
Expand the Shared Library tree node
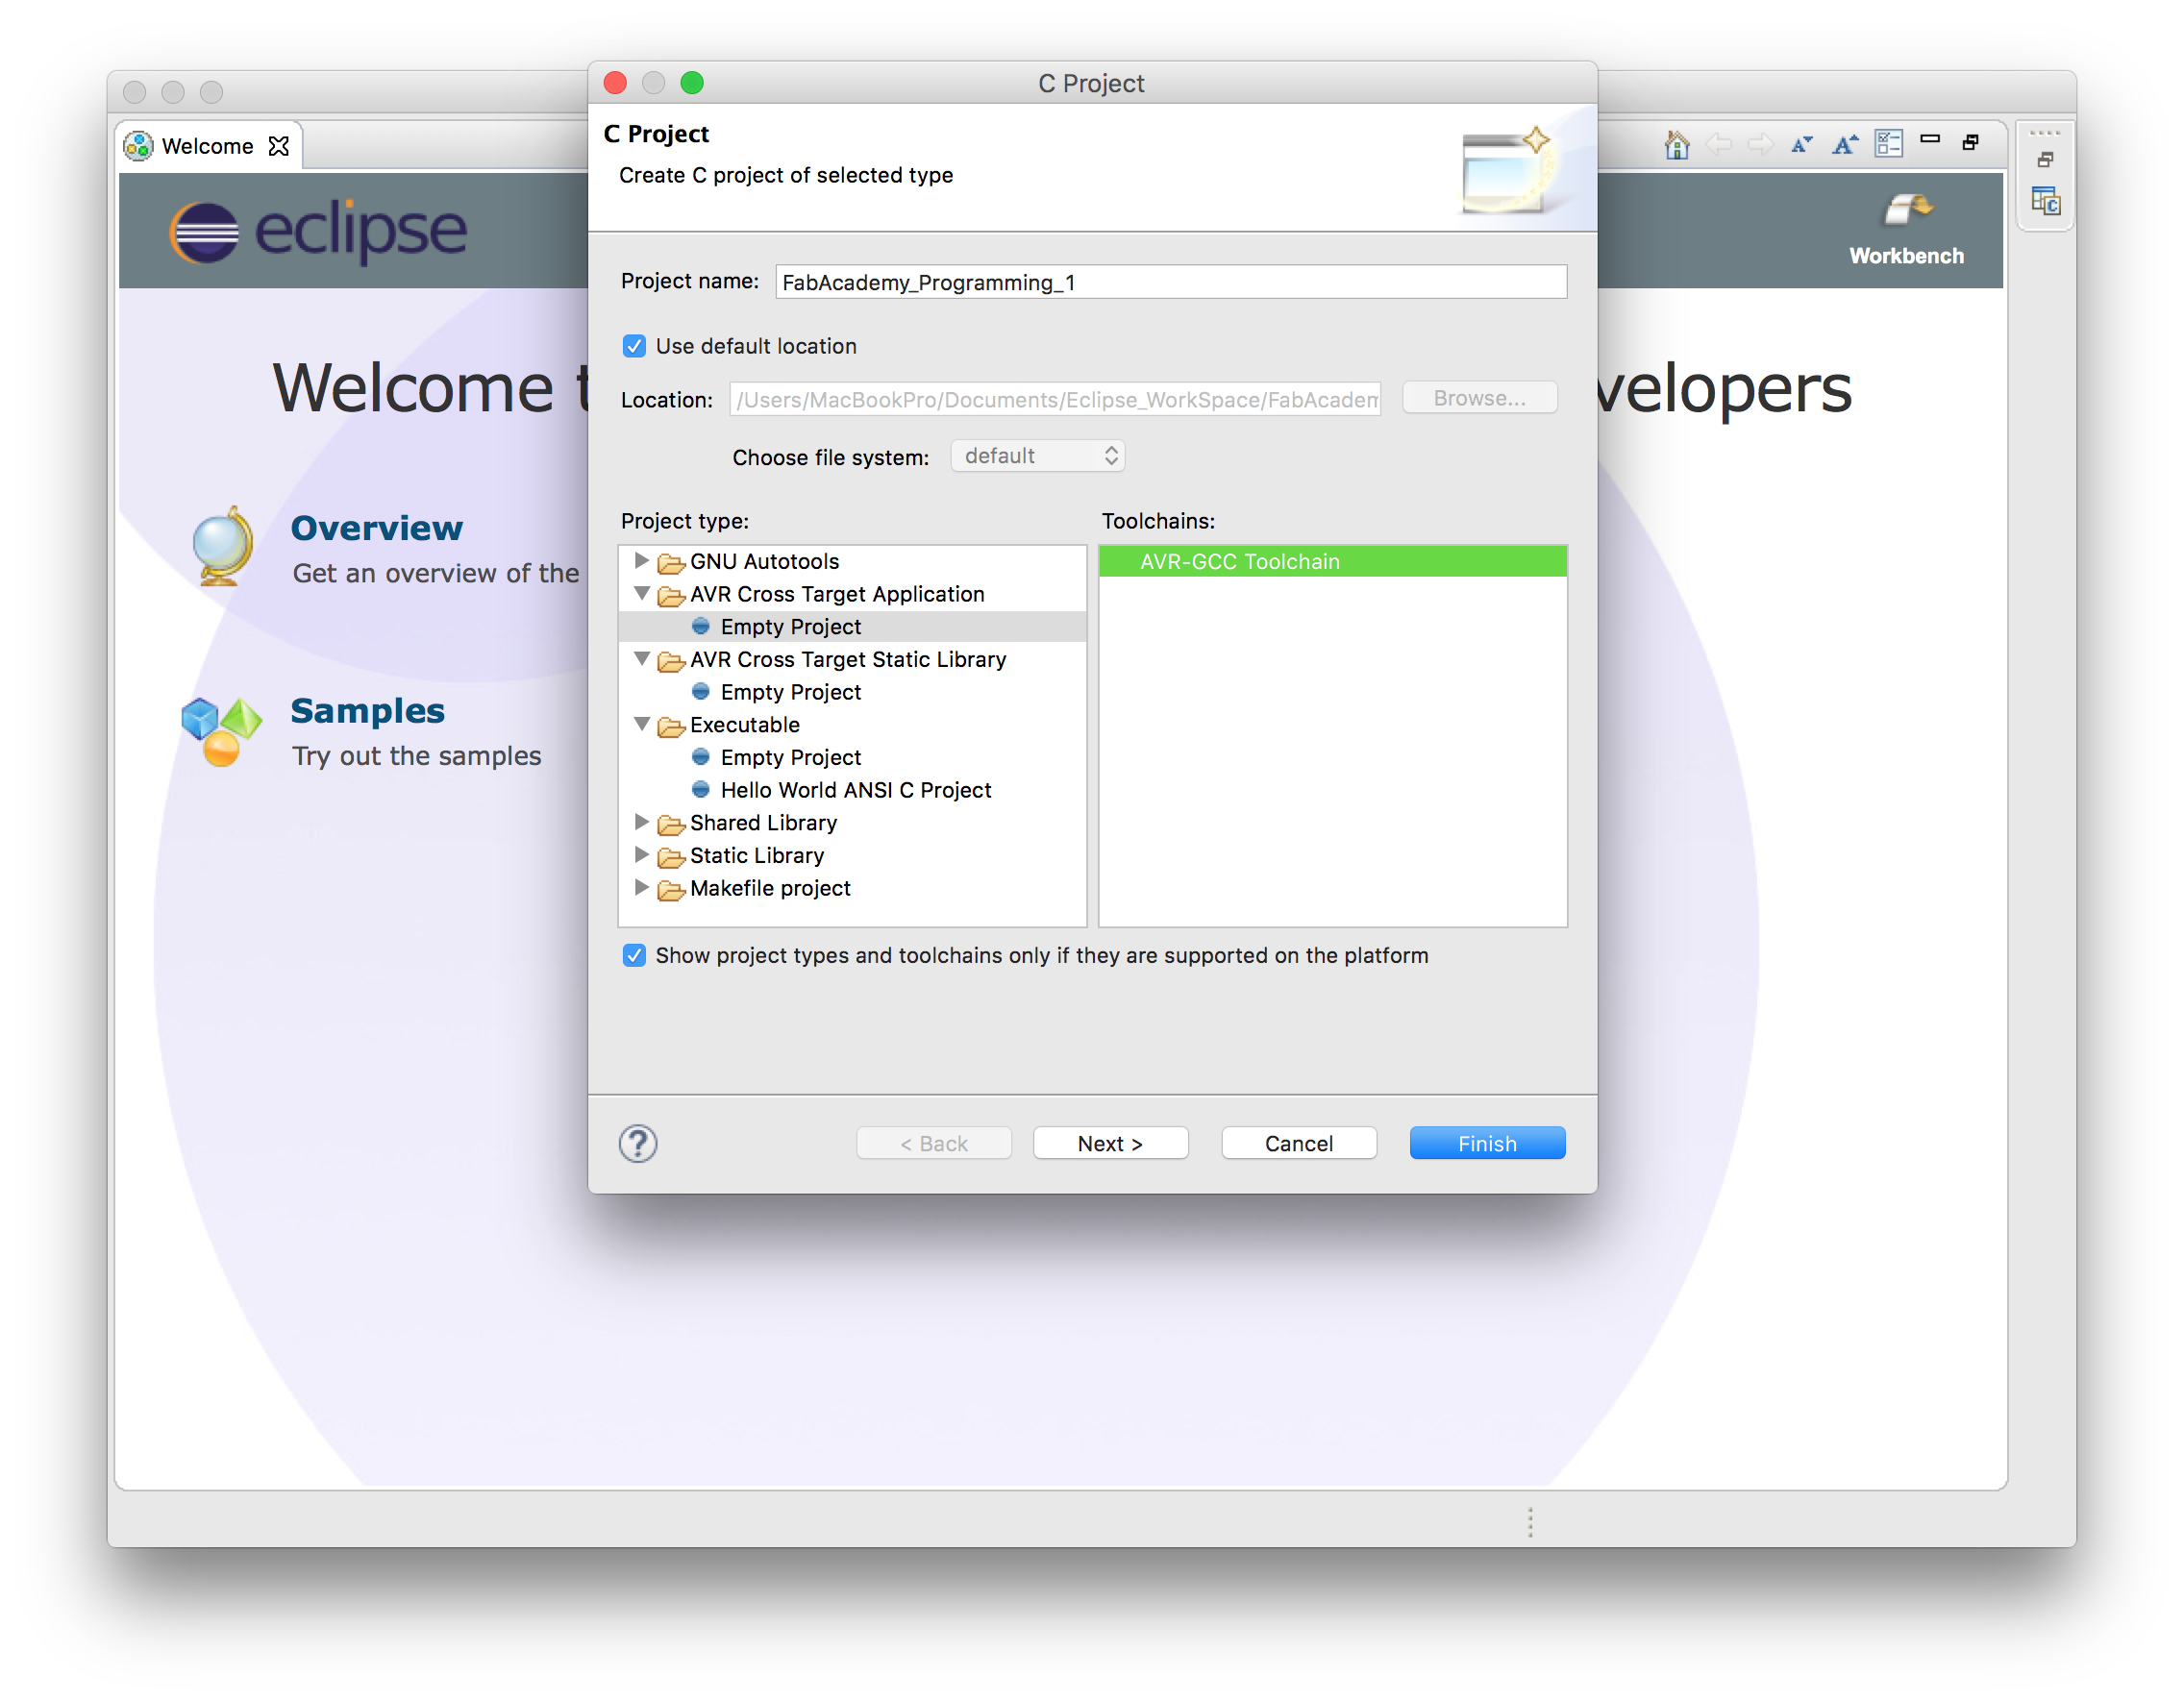pyautogui.click(x=641, y=821)
